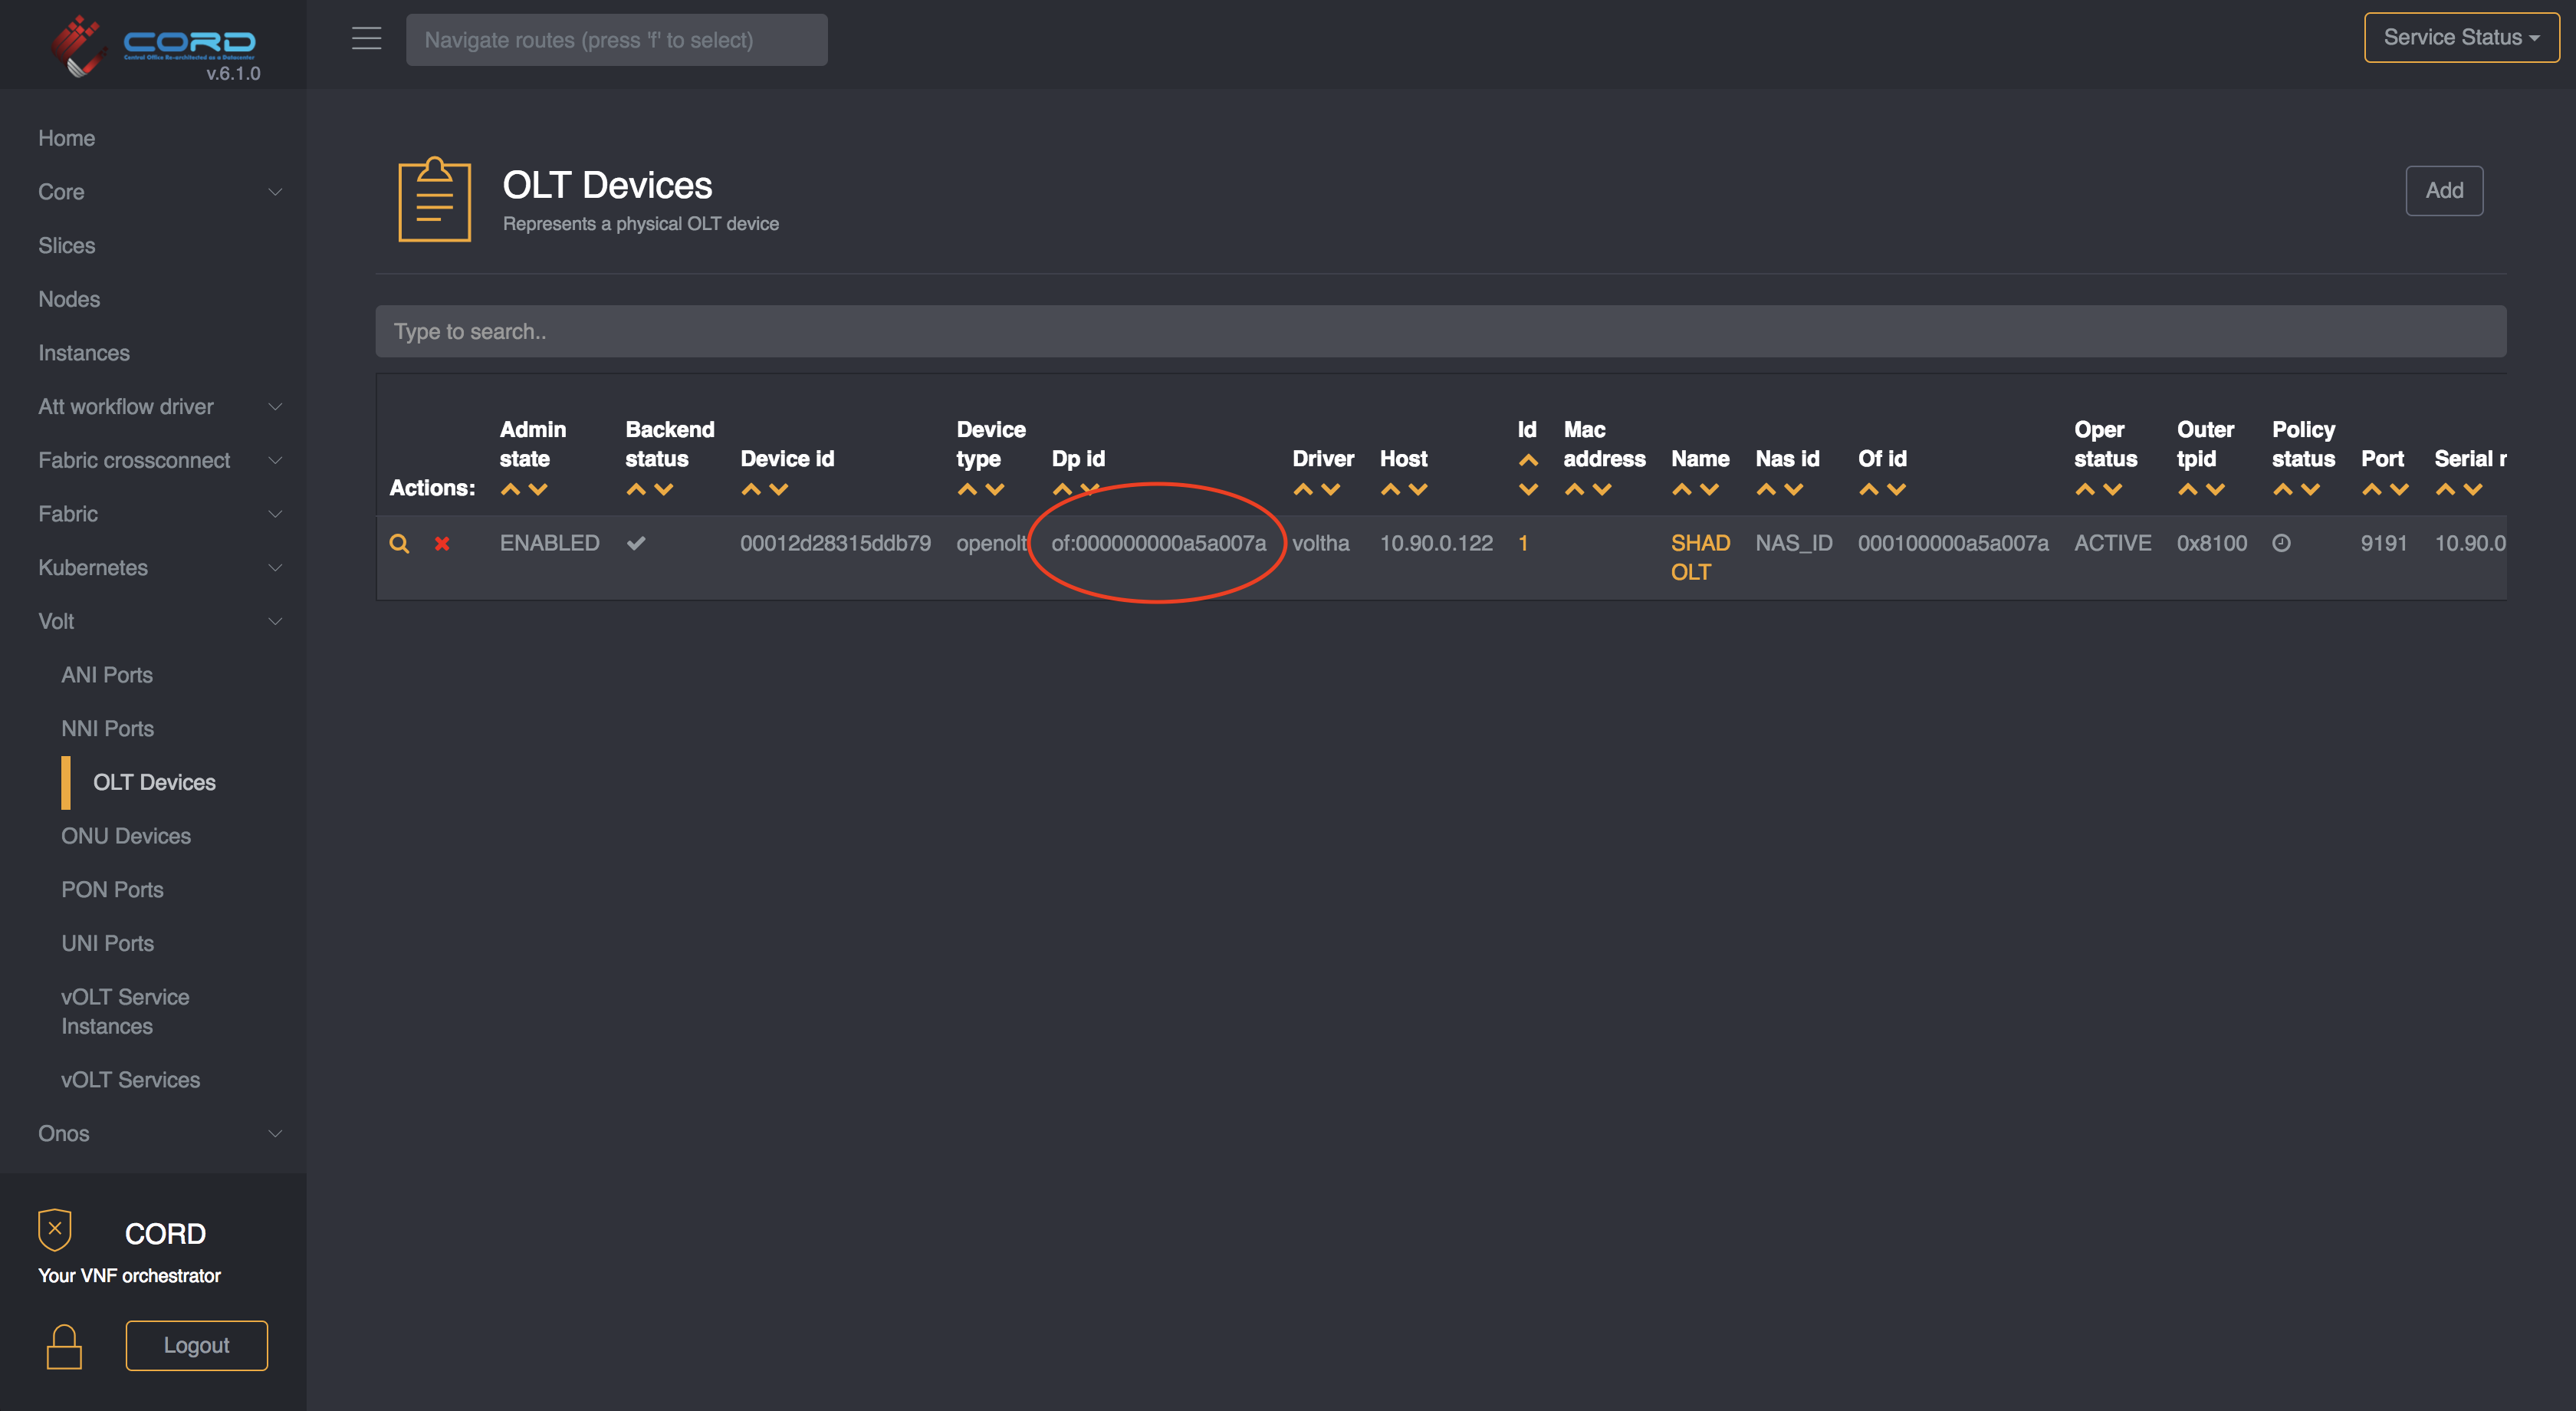The height and width of the screenshot is (1411, 2576).
Task: Open ONU Devices
Action: [x=126, y=836]
